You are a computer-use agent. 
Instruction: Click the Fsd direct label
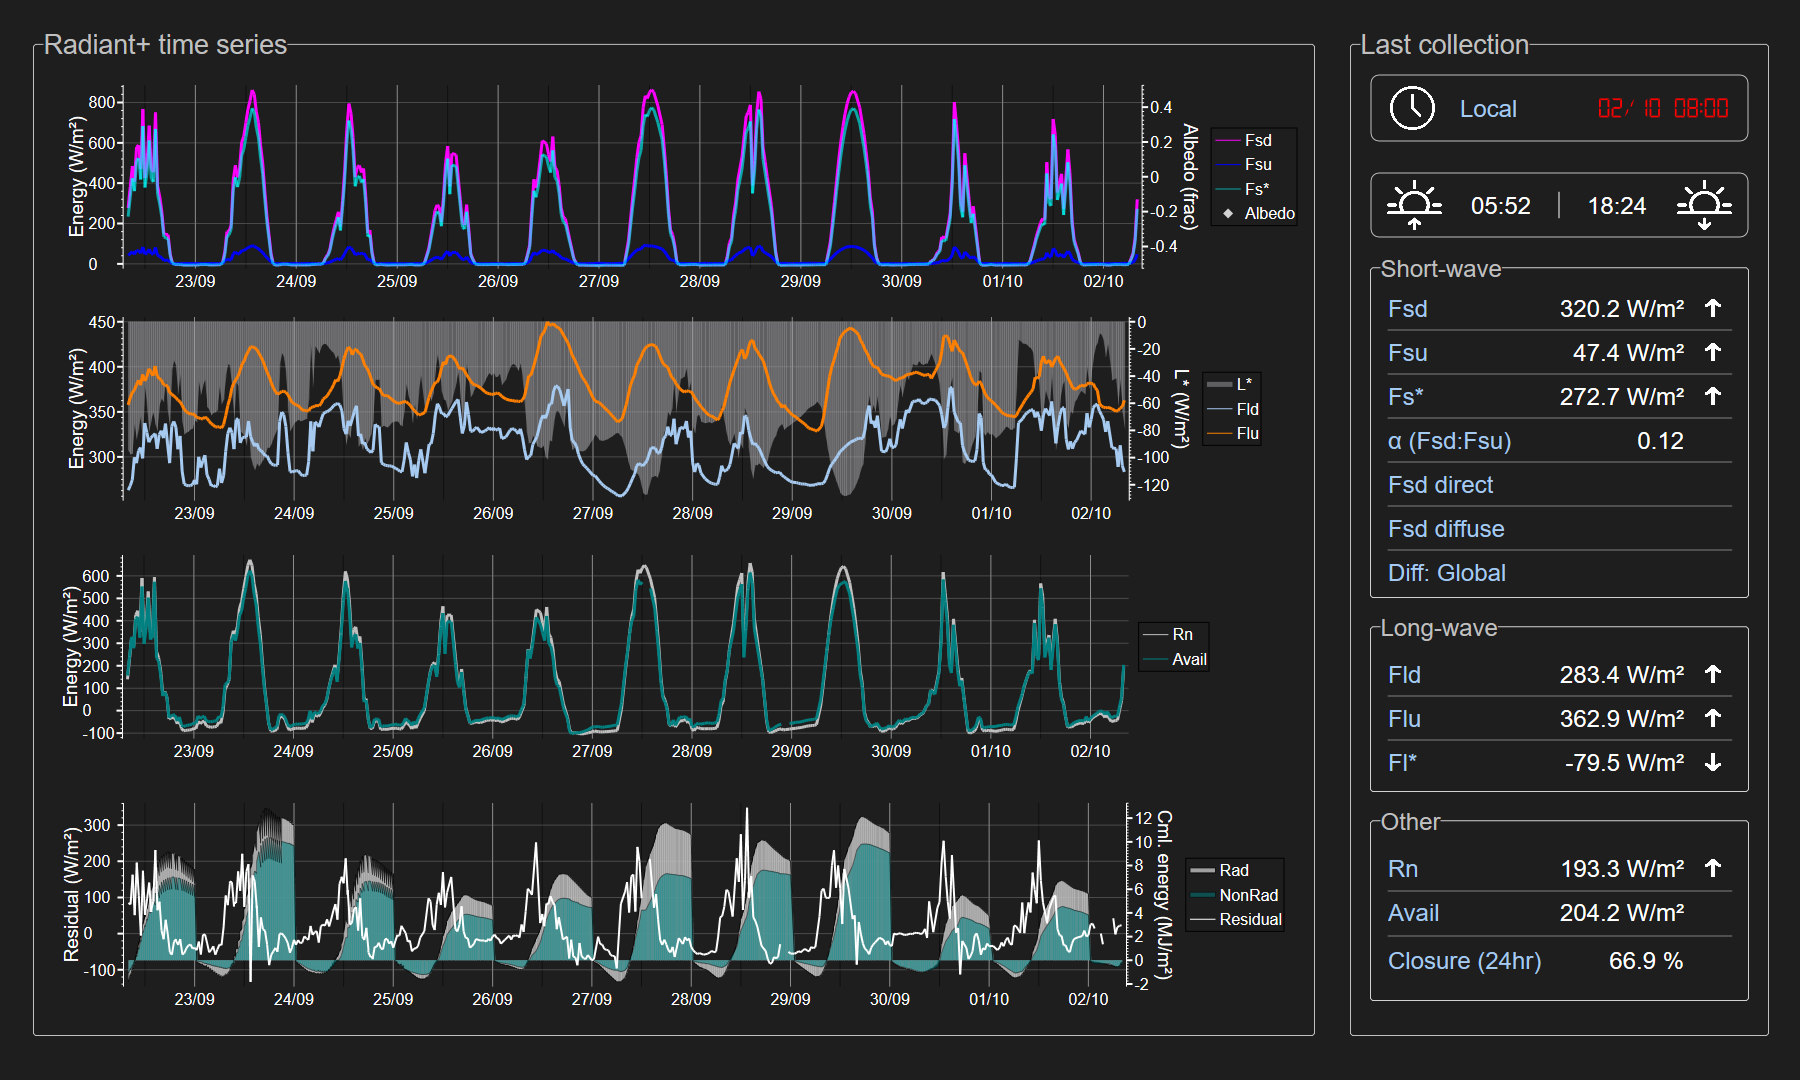1440,485
